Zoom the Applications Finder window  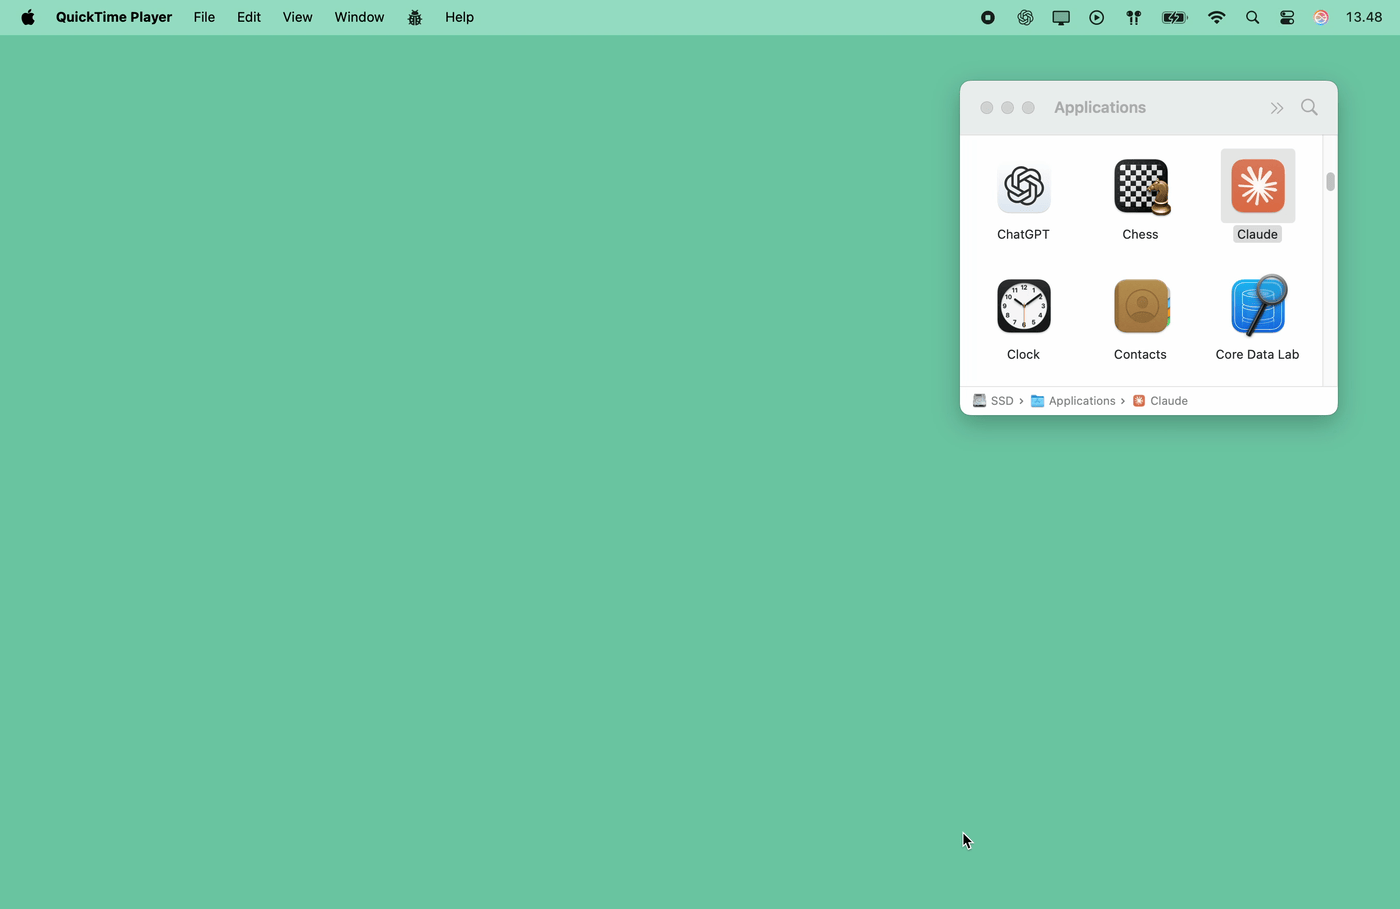pos(1028,108)
